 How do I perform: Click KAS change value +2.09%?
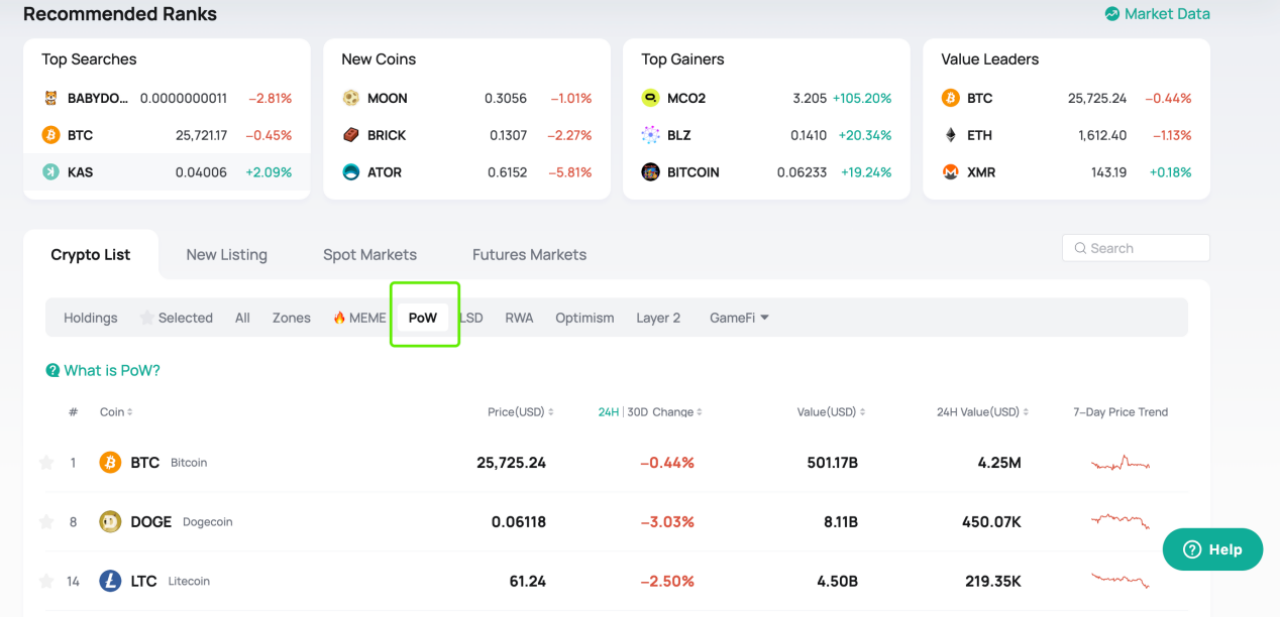[269, 172]
